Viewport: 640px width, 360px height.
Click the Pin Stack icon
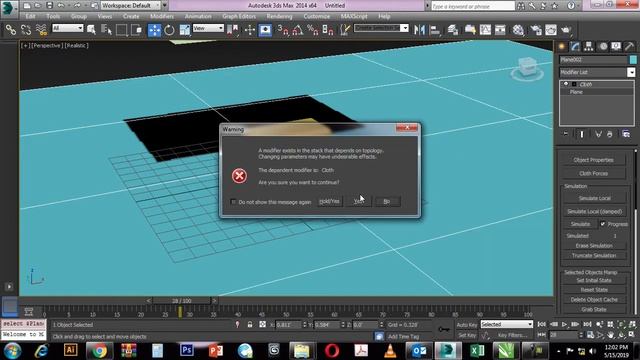pyautogui.click(x=565, y=134)
